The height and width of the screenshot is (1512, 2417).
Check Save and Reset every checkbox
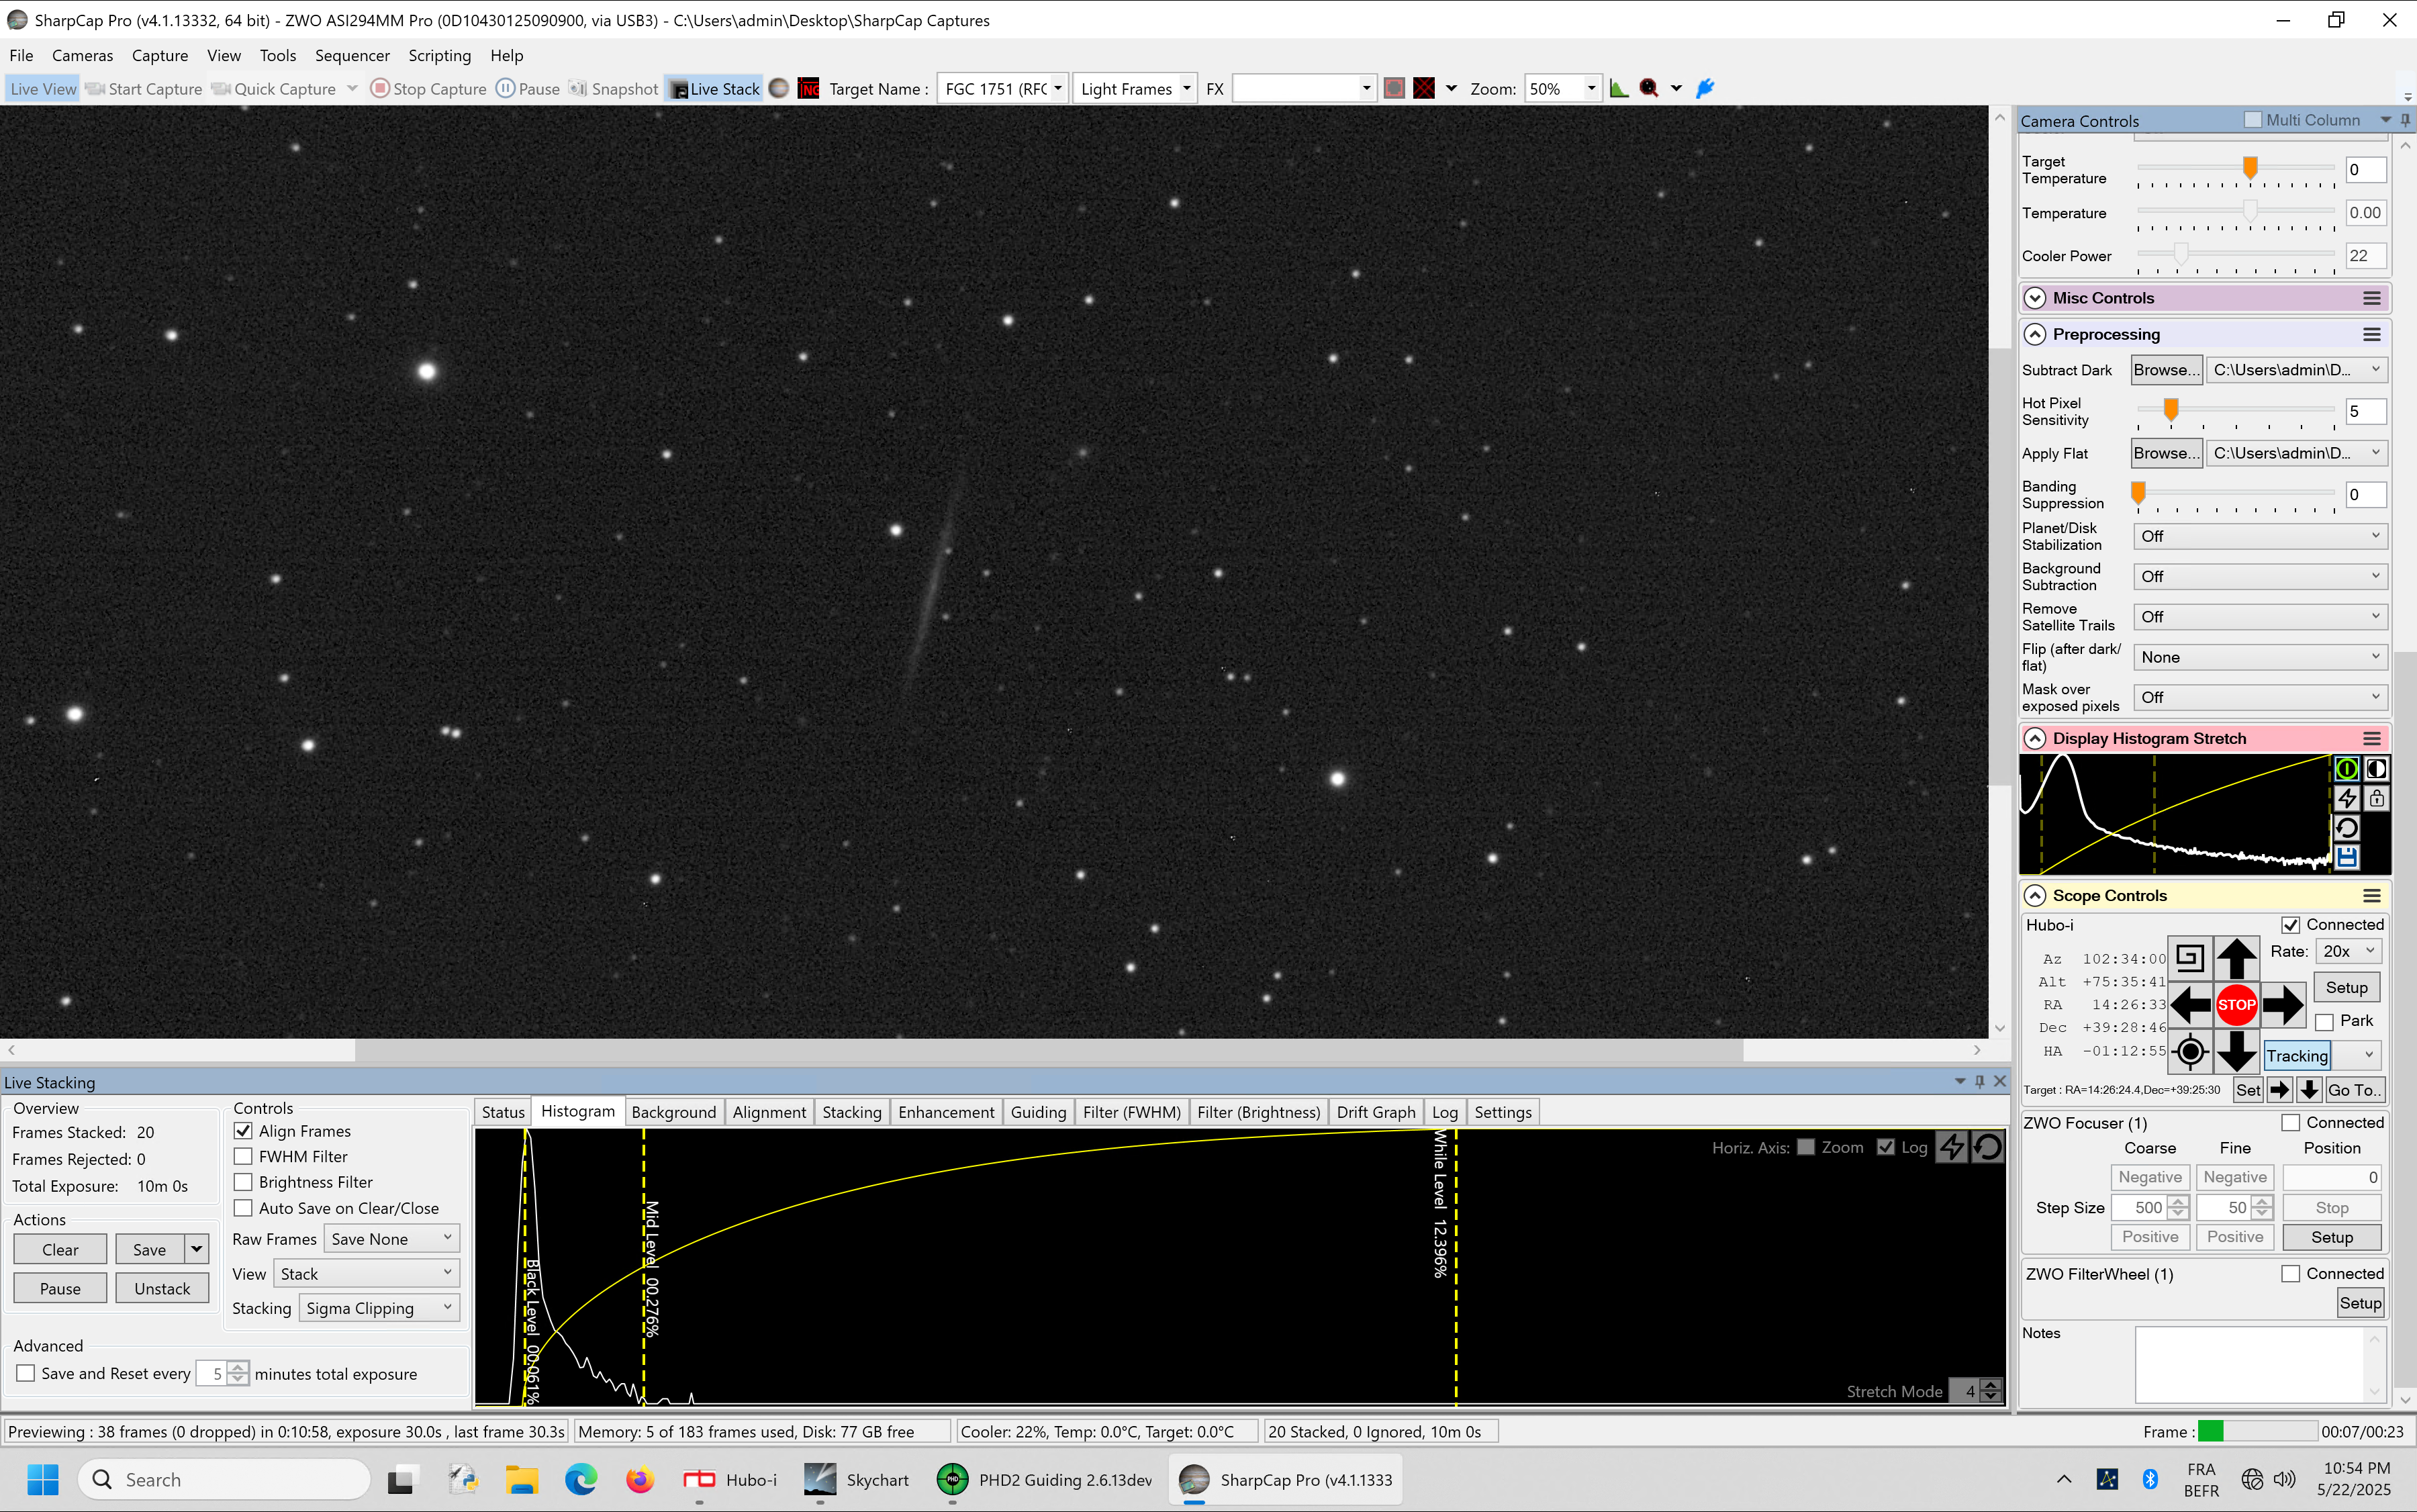coord(26,1373)
